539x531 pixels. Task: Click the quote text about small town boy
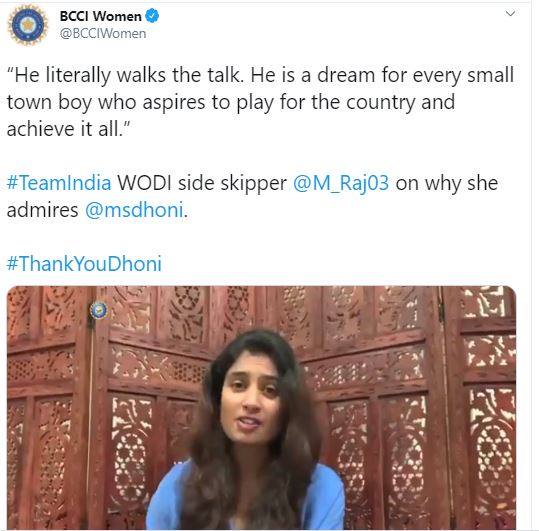pyautogui.click(x=260, y=102)
